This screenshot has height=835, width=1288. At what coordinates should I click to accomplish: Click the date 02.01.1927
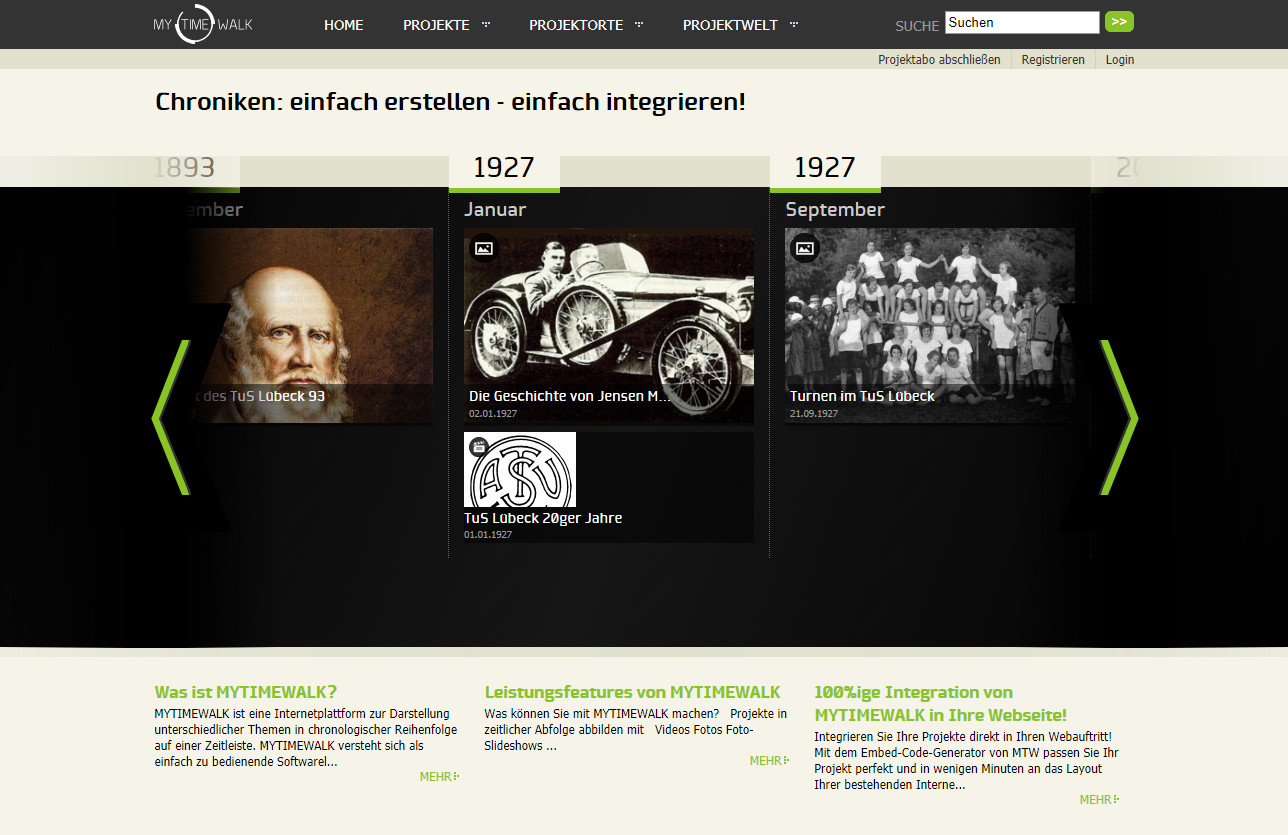(493, 413)
